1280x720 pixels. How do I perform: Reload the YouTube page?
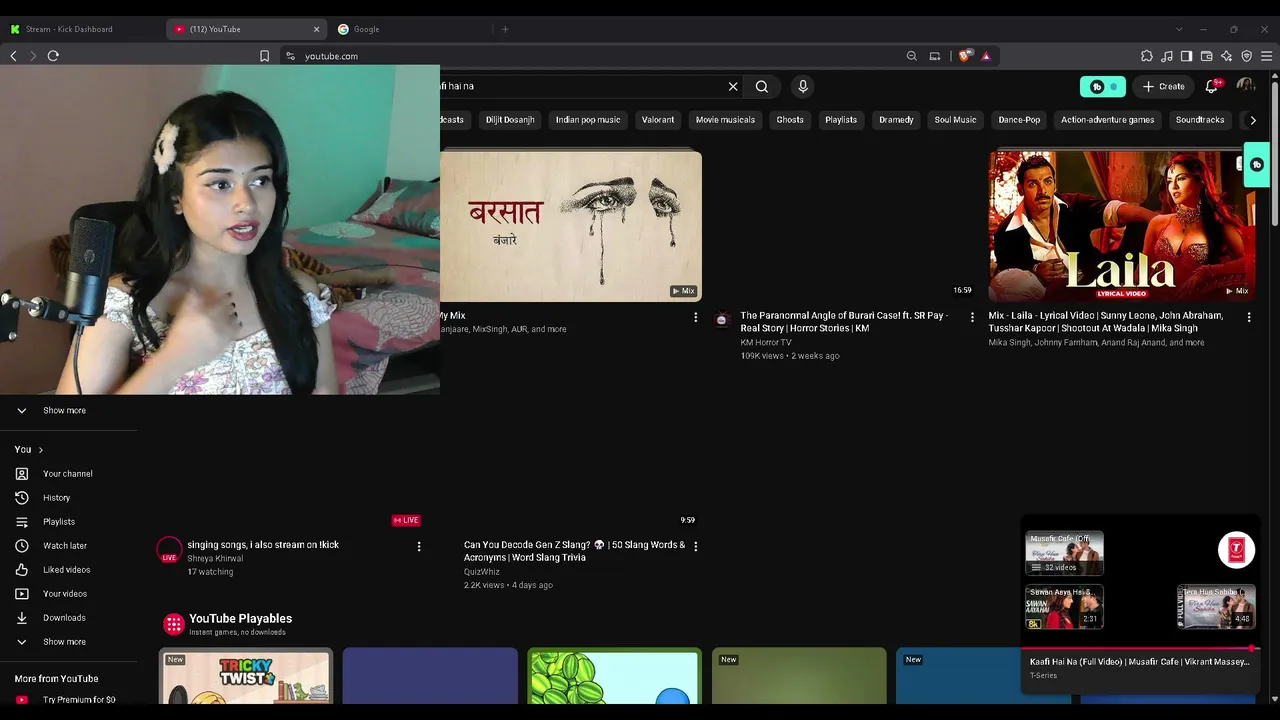(x=53, y=56)
